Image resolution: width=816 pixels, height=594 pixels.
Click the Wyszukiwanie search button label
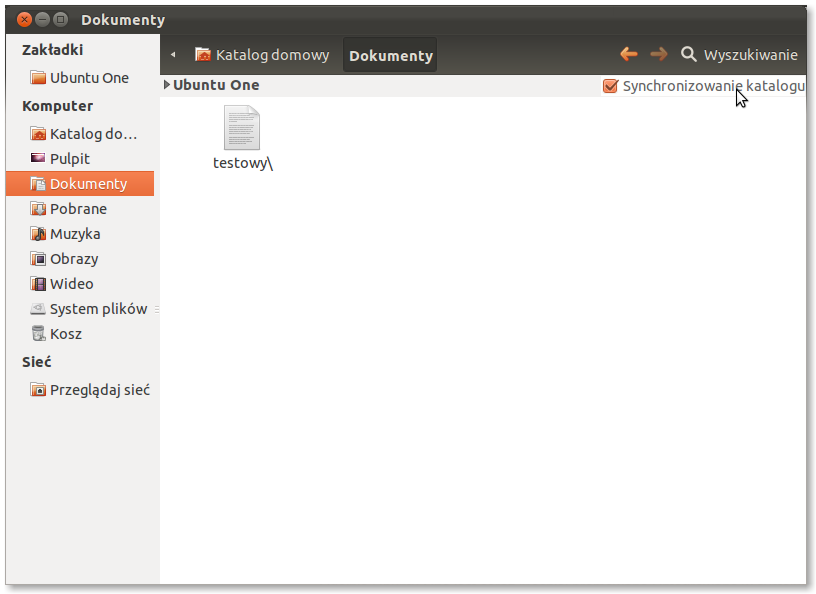750,55
